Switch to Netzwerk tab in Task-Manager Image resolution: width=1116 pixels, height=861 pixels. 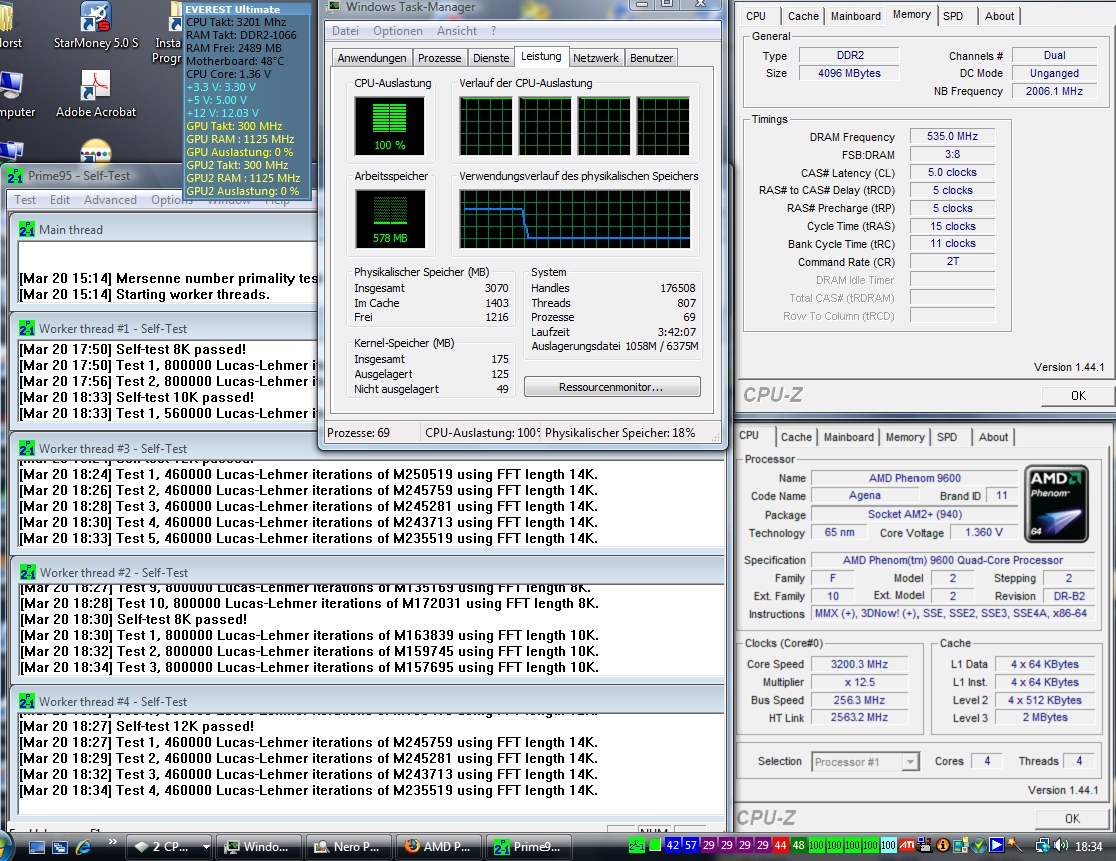[x=596, y=58]
